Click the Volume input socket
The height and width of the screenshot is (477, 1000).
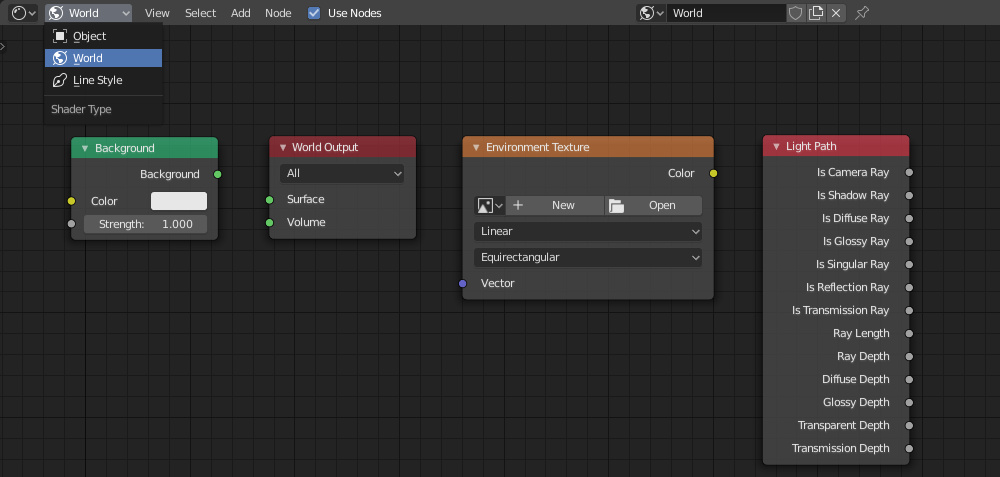pyautogui.click(x=270, y=223)
